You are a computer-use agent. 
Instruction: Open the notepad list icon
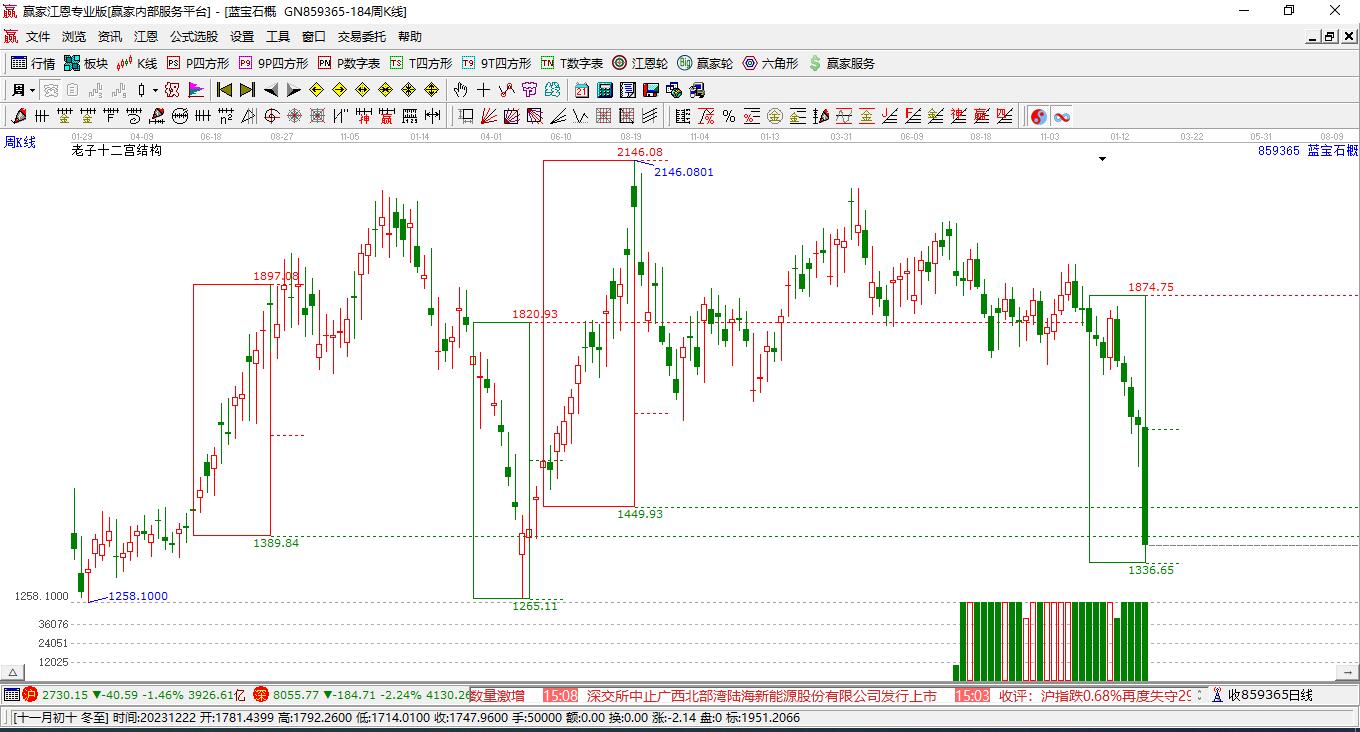[627, 90]
